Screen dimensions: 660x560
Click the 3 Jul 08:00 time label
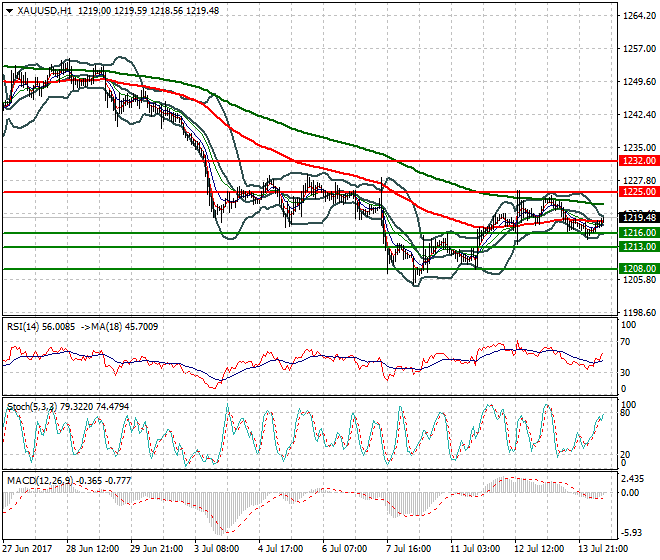[x=217, y=549]
